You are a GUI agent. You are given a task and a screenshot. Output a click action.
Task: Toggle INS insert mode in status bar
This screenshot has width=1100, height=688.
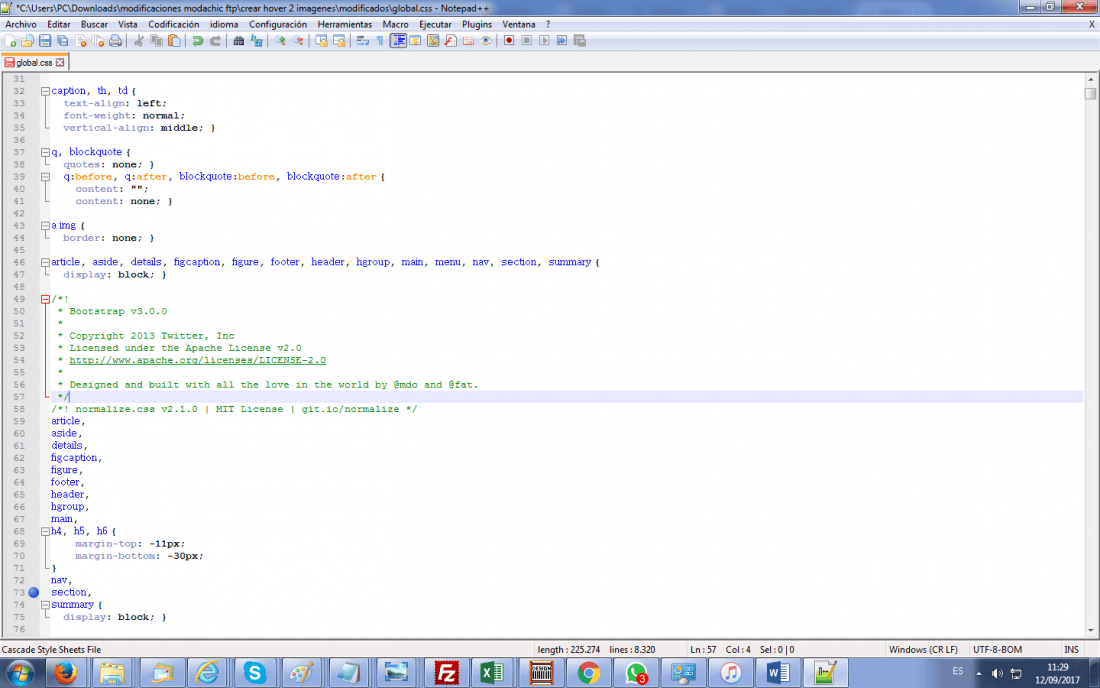(1071, 649)
